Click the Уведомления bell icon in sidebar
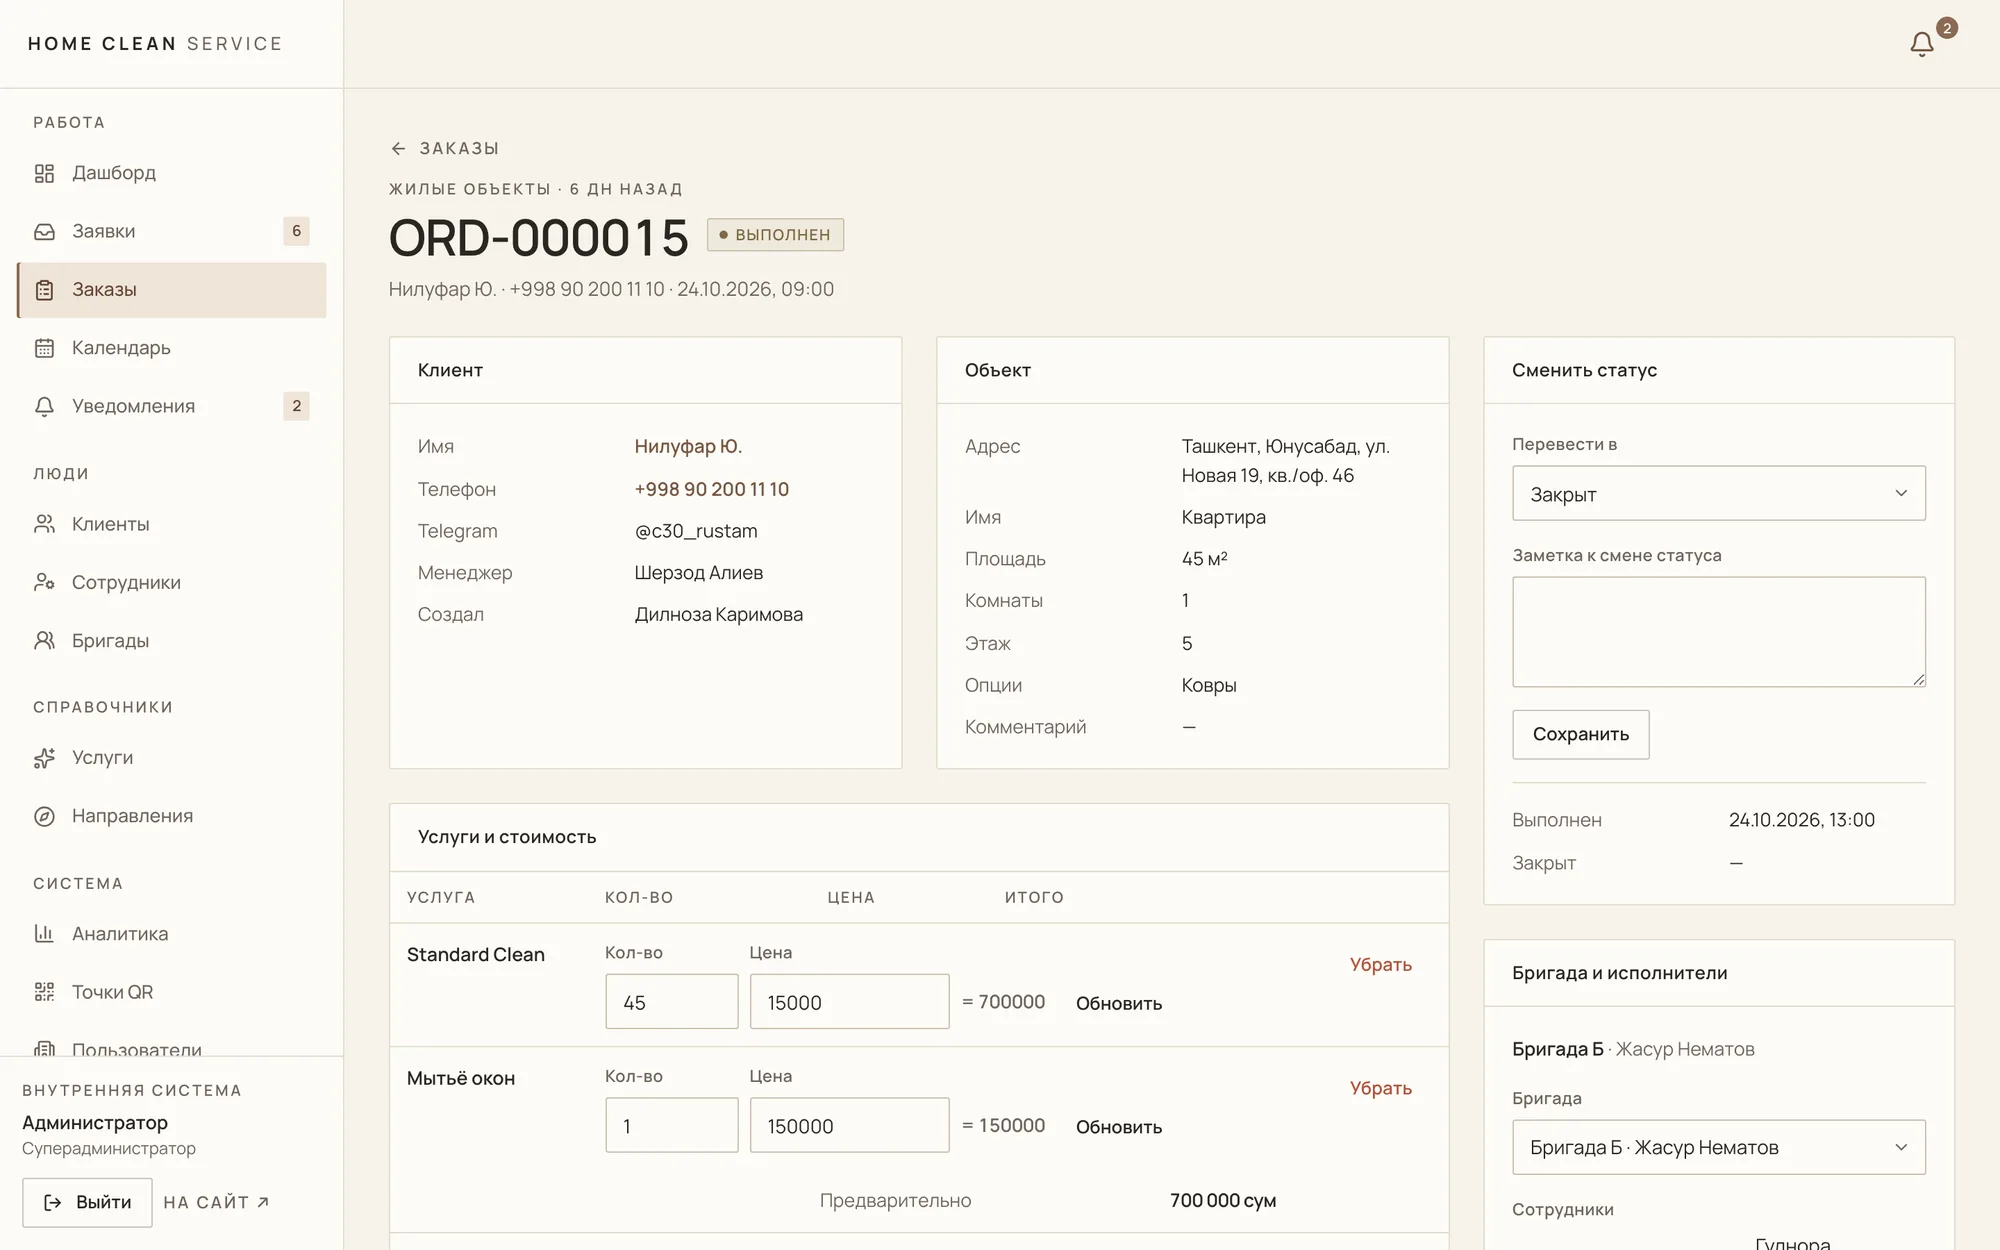2000x1250 pixels. coord(44,406)
